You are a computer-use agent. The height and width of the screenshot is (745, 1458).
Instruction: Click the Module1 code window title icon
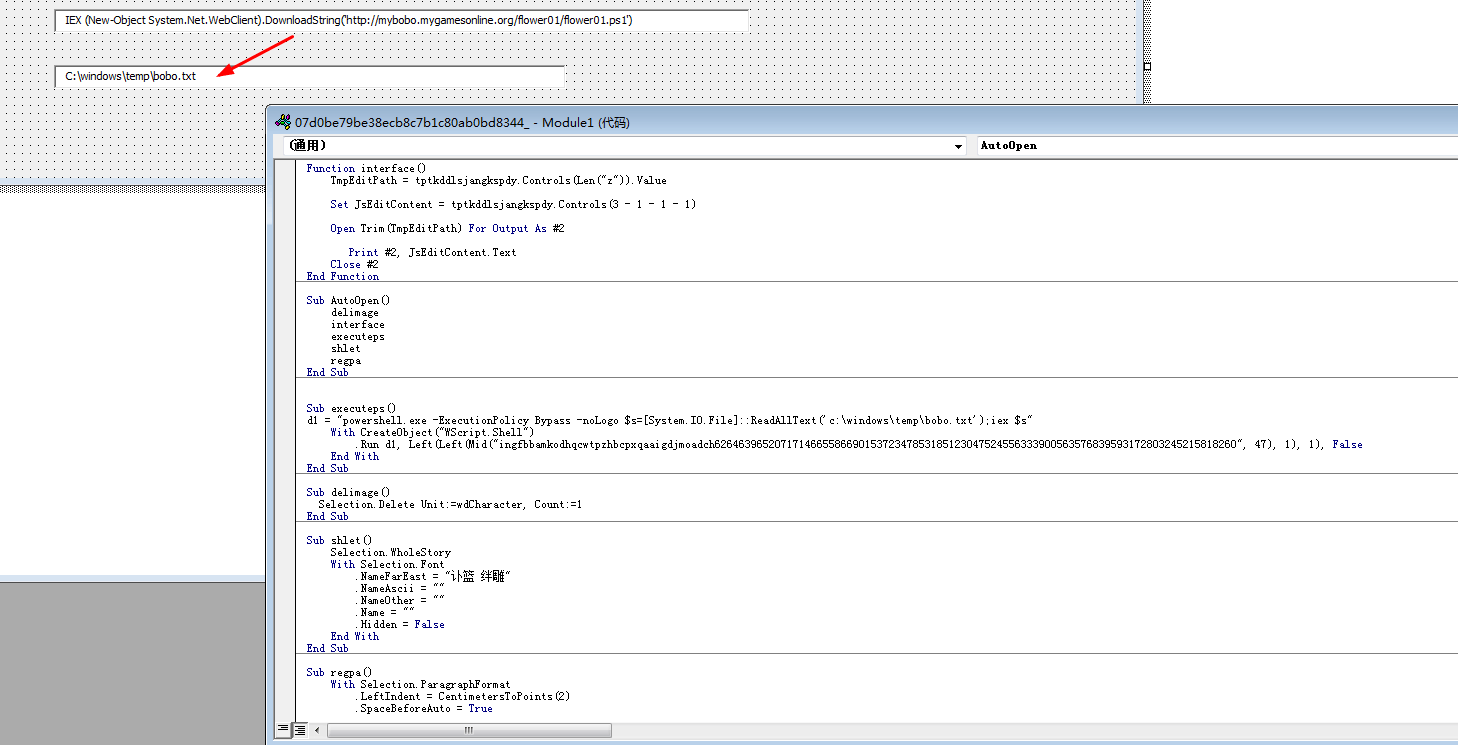[x=282, y=122]
